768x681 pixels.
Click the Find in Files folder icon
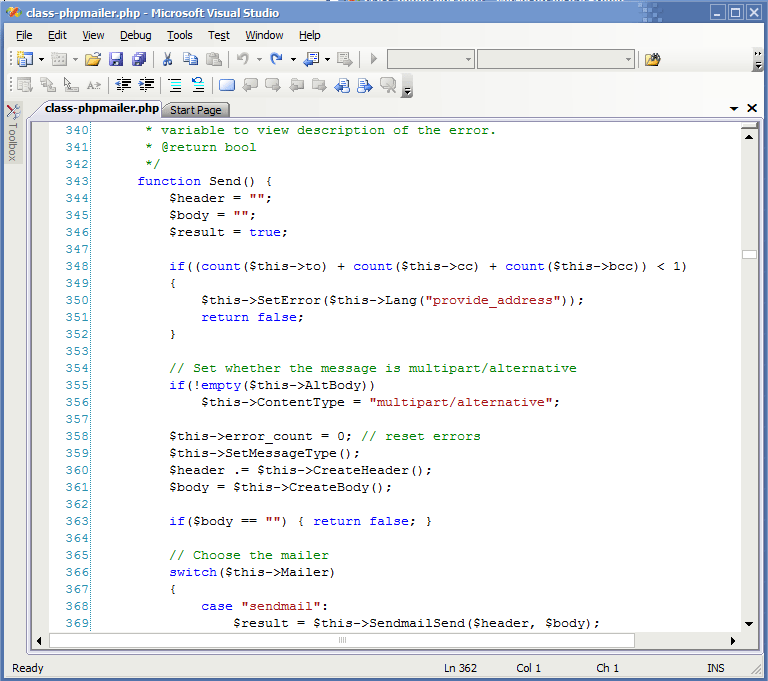pyautogui.click(x=652, y=59)
